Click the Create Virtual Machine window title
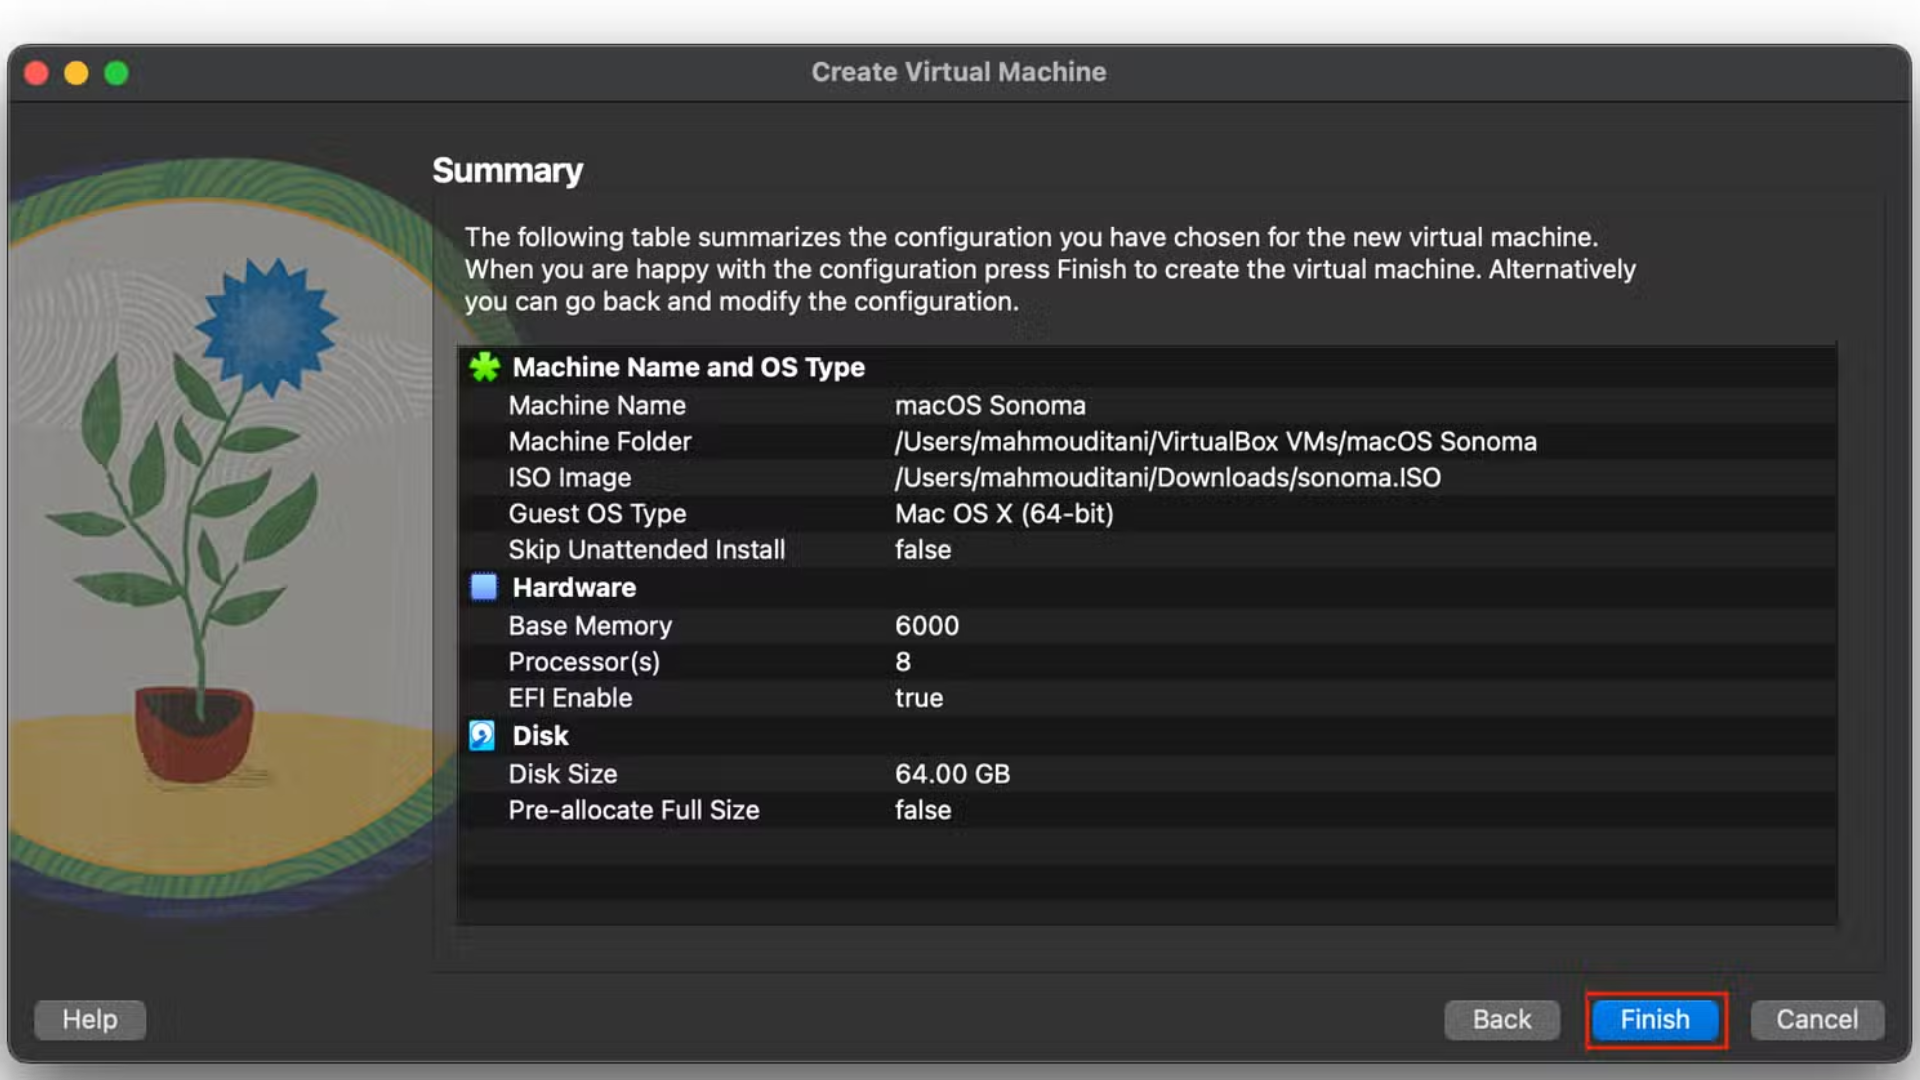Image resolution: width=1920 pixels, height=1080 pixels. [958, 72]
